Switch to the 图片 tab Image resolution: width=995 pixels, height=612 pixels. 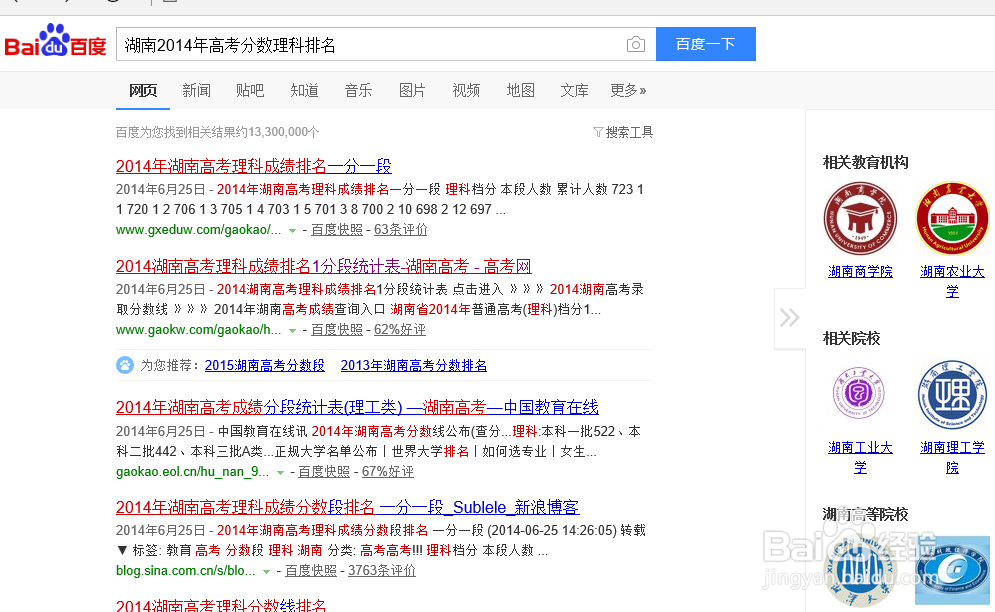point(412,90)
